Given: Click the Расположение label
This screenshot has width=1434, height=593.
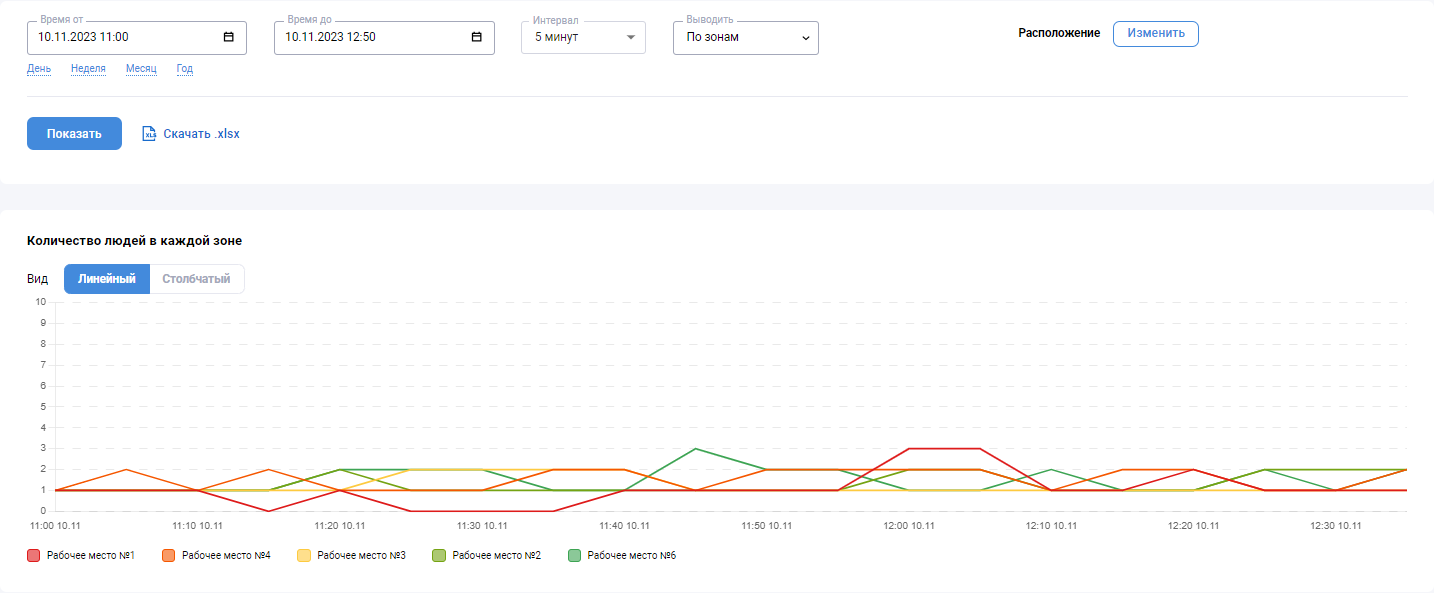Looking at the screenshot, I should coord(1059,33).
